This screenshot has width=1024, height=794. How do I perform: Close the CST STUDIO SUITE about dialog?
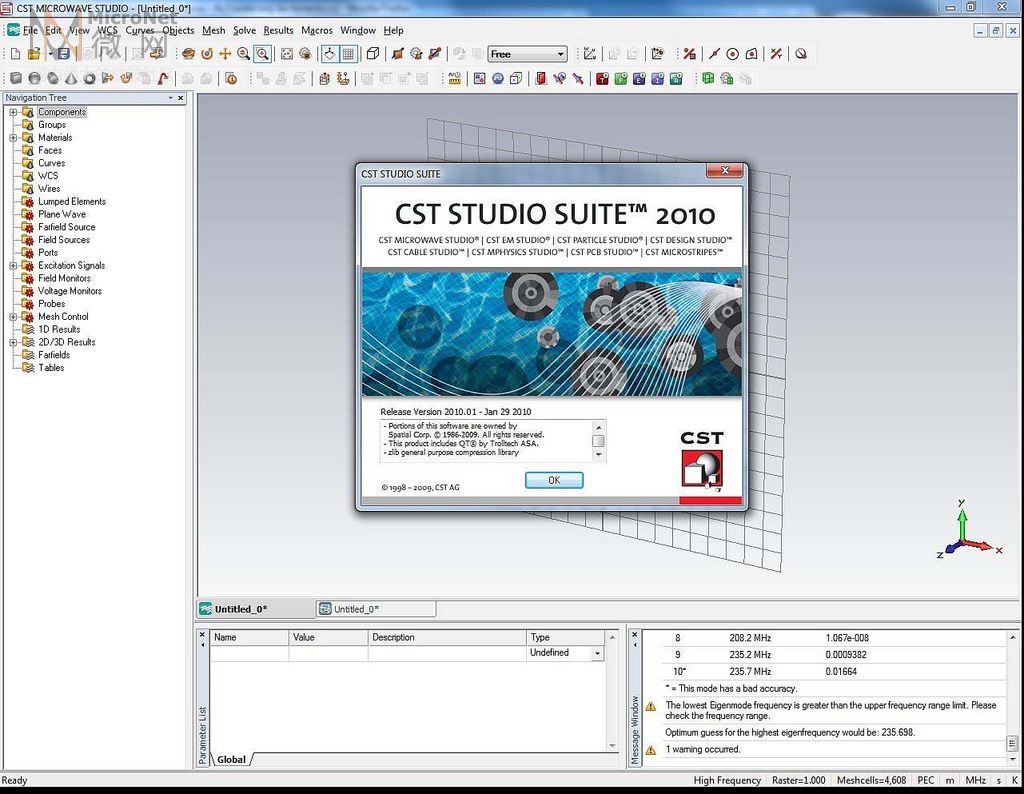pos(725,170)
